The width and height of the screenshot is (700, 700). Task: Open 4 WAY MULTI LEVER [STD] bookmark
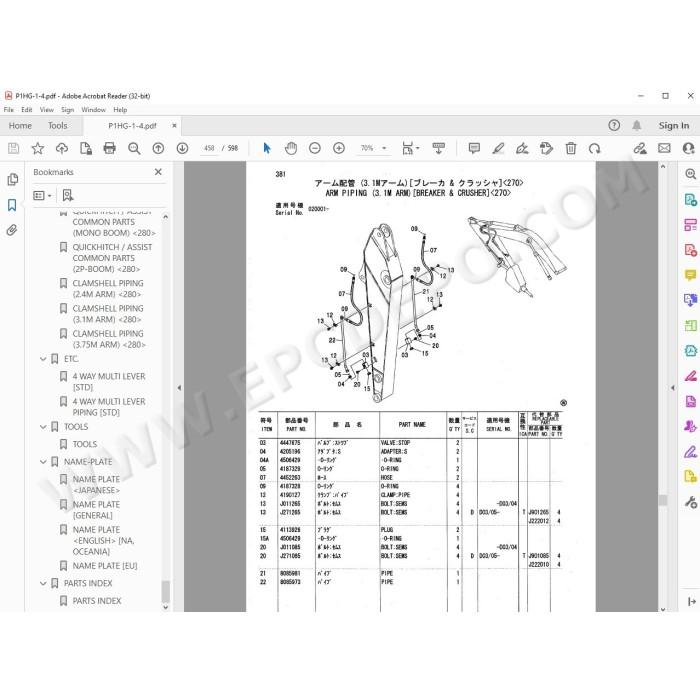109,382
